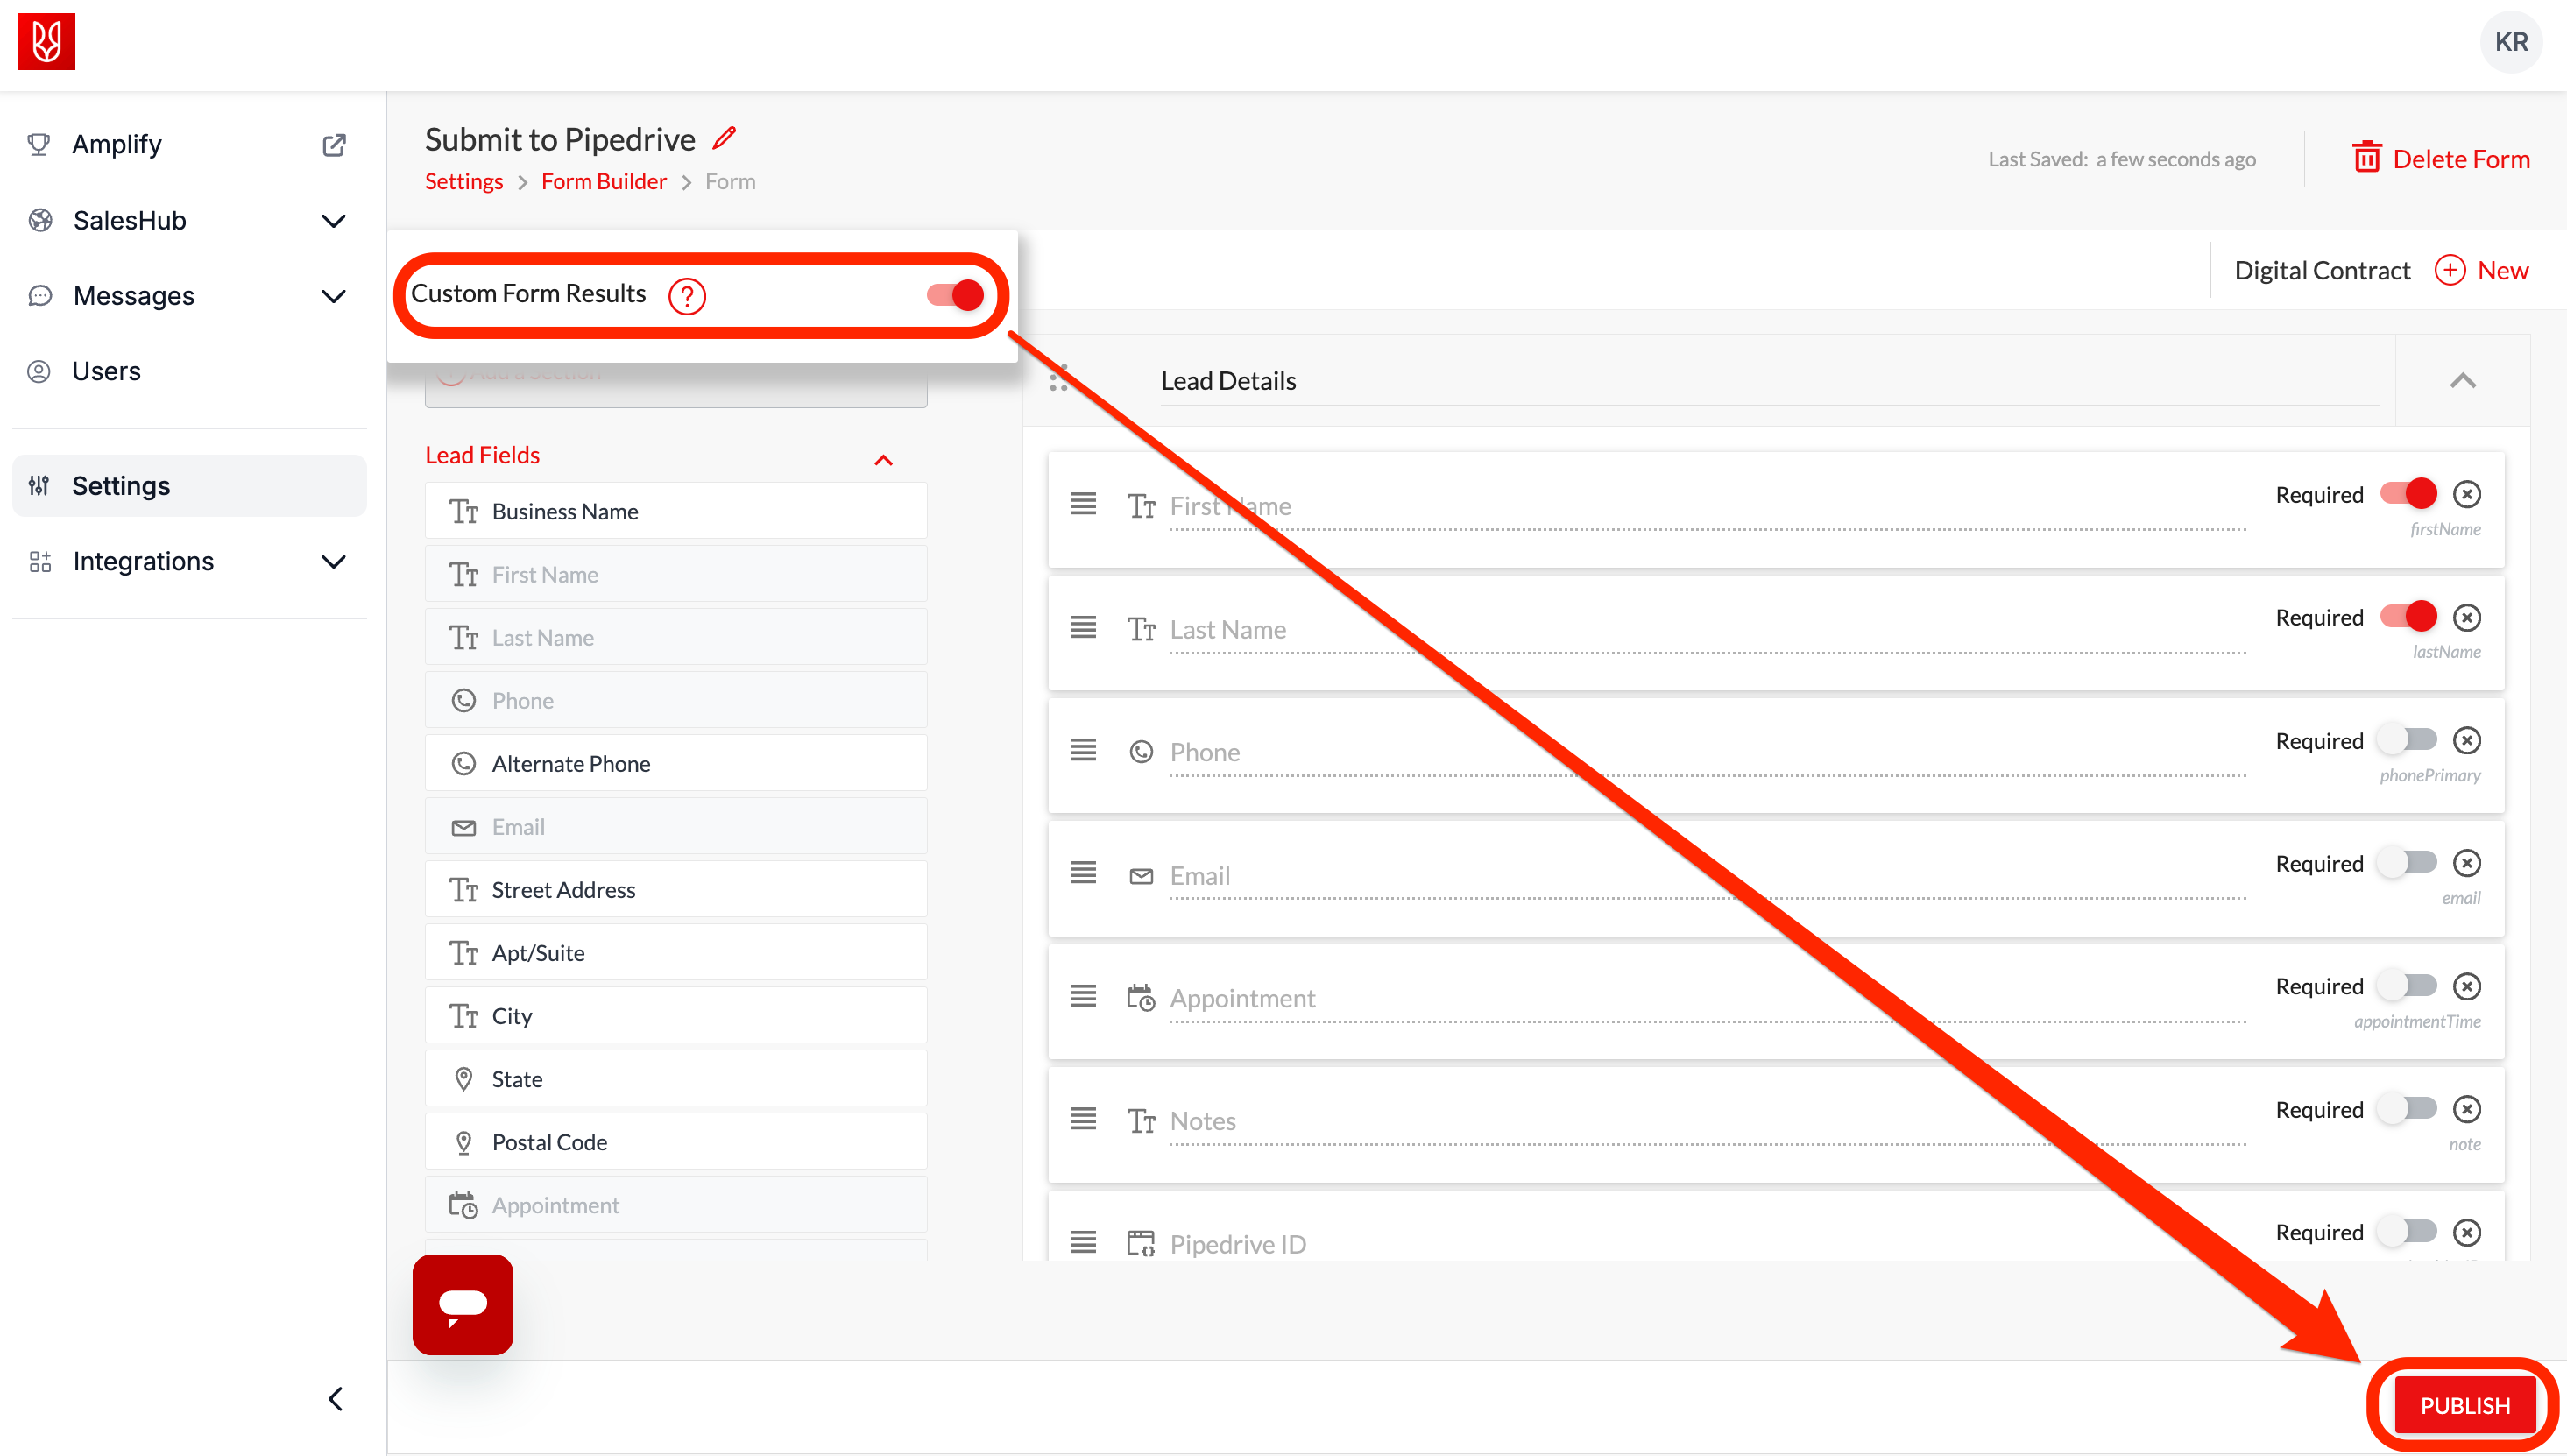This screenshot has height=1456, width=2567.
Task: Open the red chat widget bubble
Action: point(463,1304)
